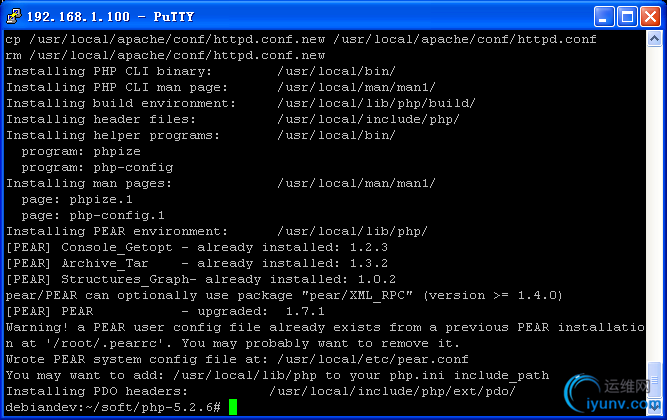Maximize the PuTTY window

point(627,17)
